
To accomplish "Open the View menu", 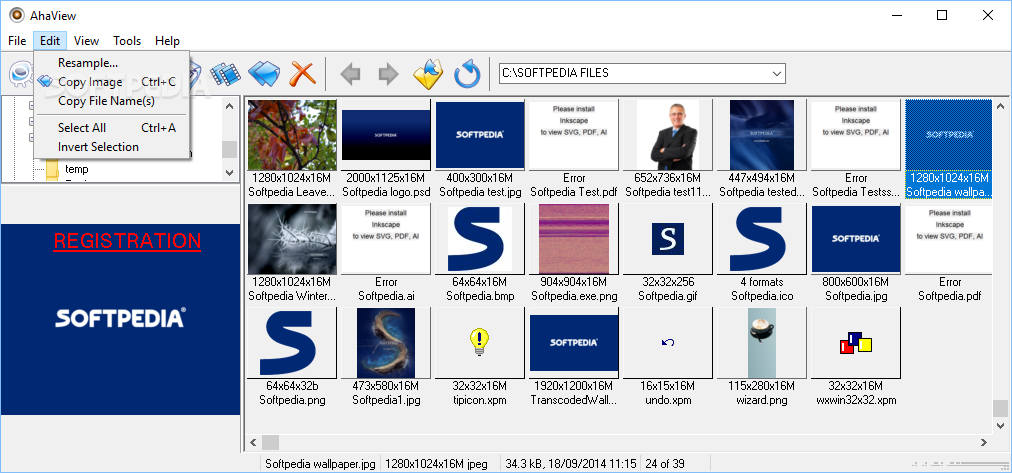I will (x=86, y=41).
